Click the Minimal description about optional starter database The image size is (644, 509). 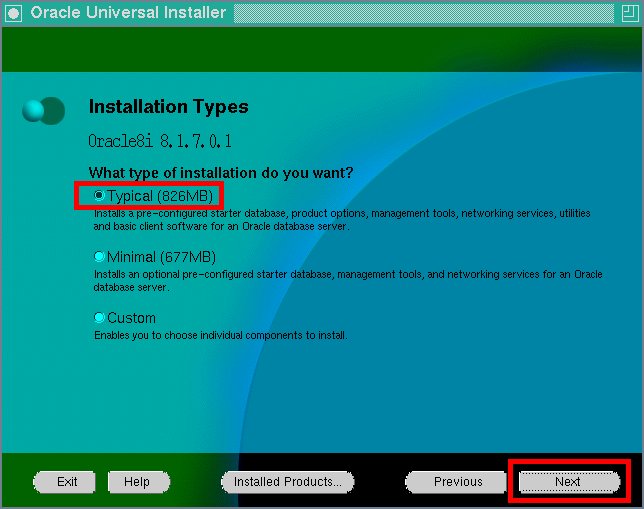[x=348, y=281]
